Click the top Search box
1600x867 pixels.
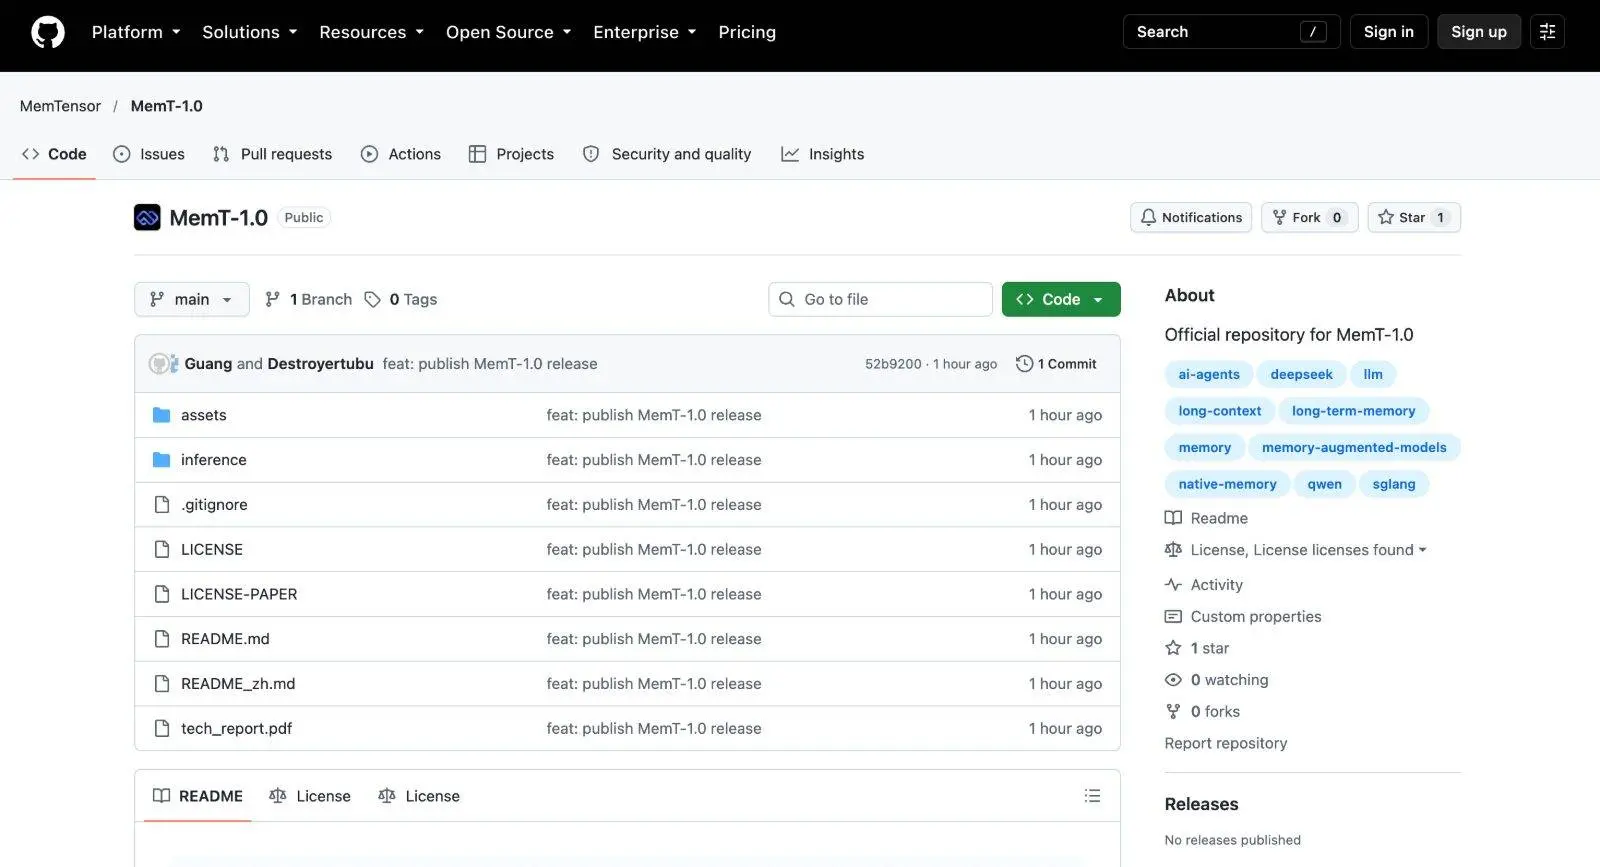pyautogui.click(x=1231, y=32)
